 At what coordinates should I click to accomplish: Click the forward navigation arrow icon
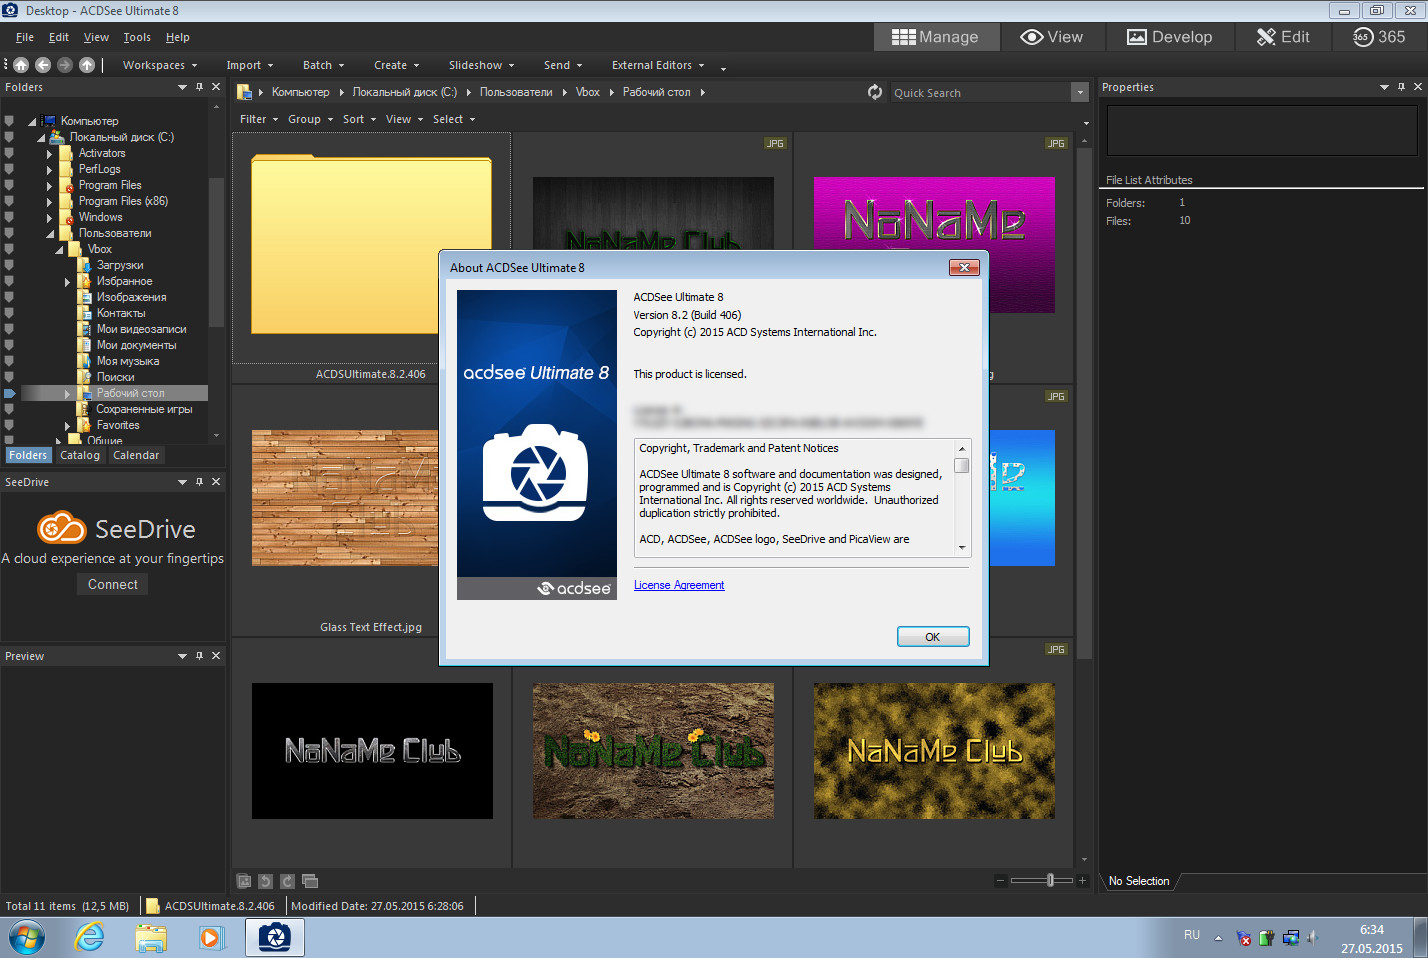click(x=65, y=65)
